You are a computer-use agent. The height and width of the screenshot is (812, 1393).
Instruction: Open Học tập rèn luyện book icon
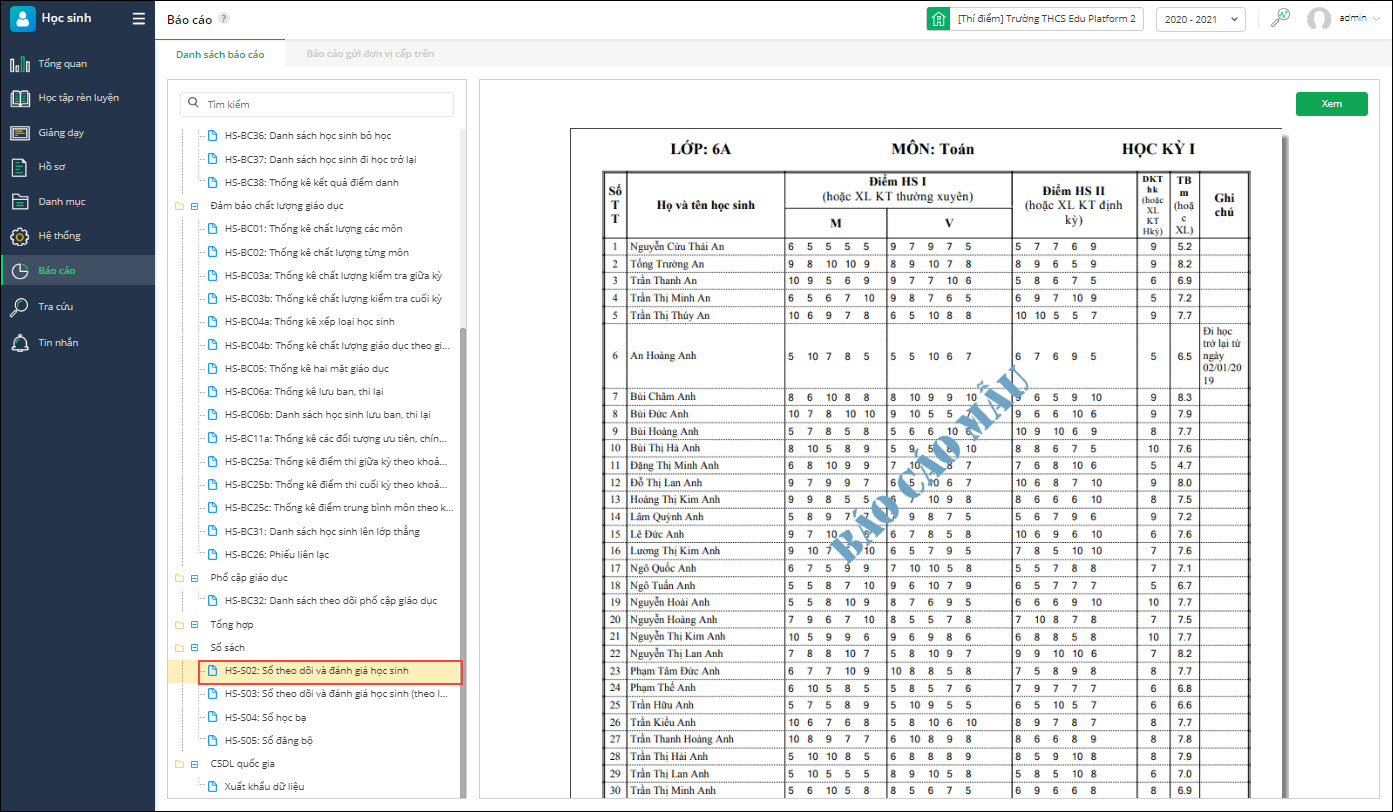click(20, 98)
